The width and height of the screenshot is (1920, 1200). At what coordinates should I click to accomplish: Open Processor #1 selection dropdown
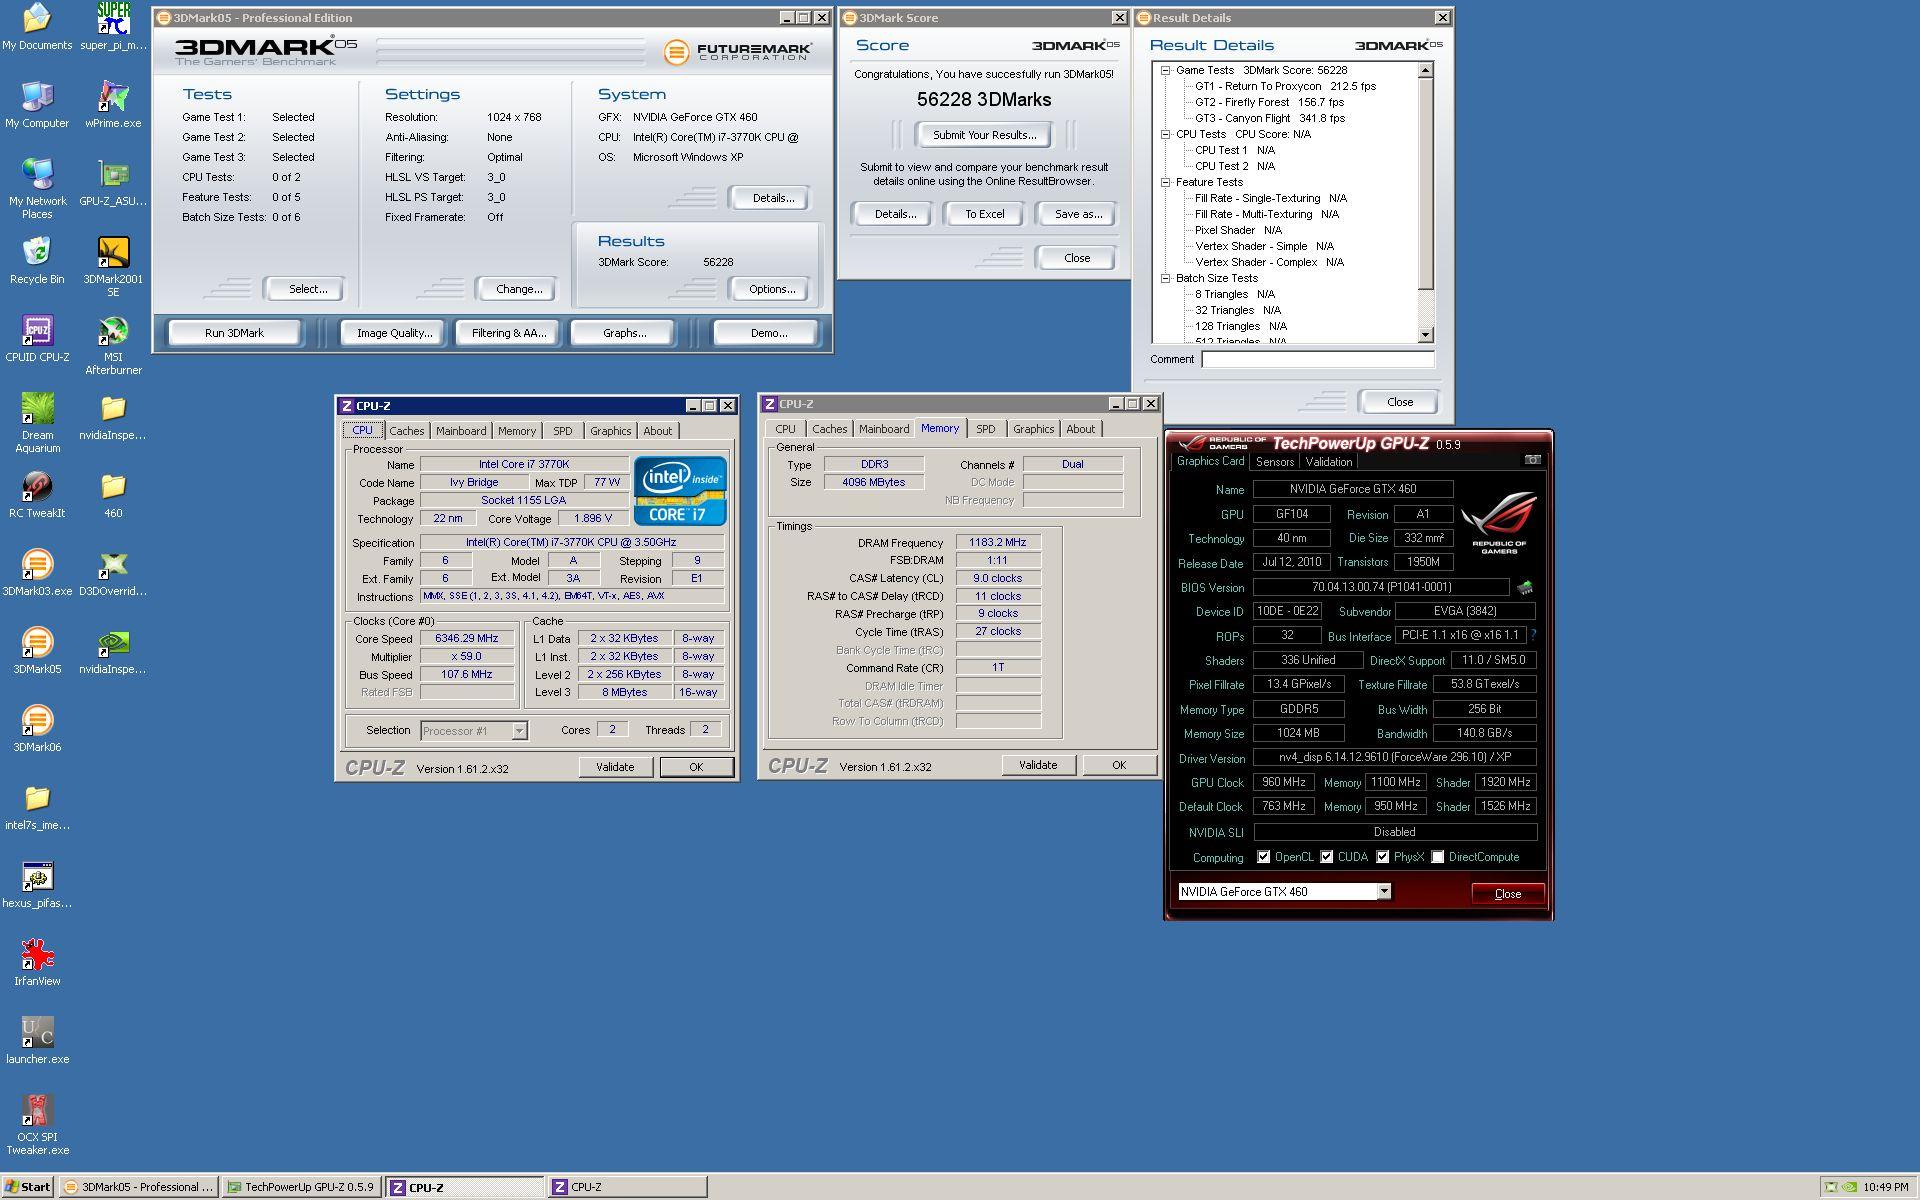tap(519, 731)
